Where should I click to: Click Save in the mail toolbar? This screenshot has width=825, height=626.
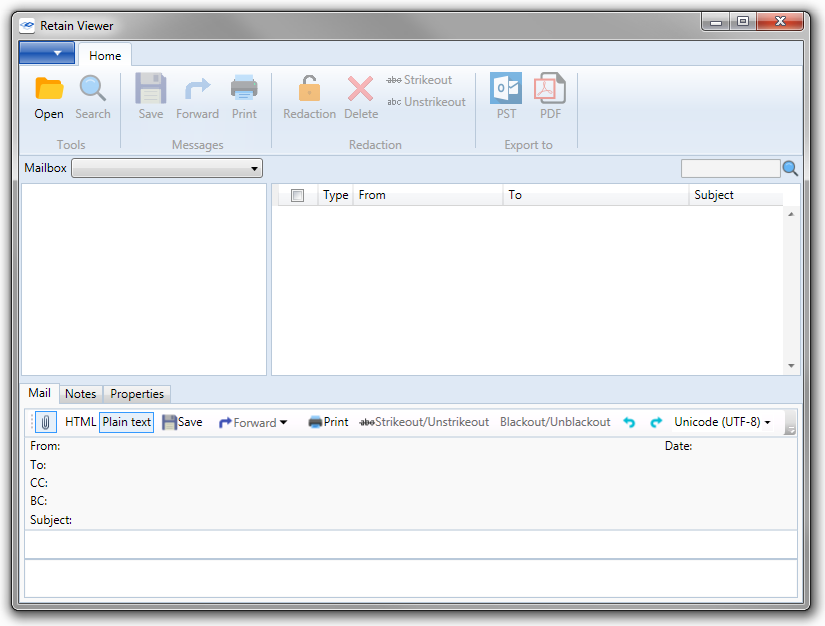pyautogui.click(x=182, y=422)
